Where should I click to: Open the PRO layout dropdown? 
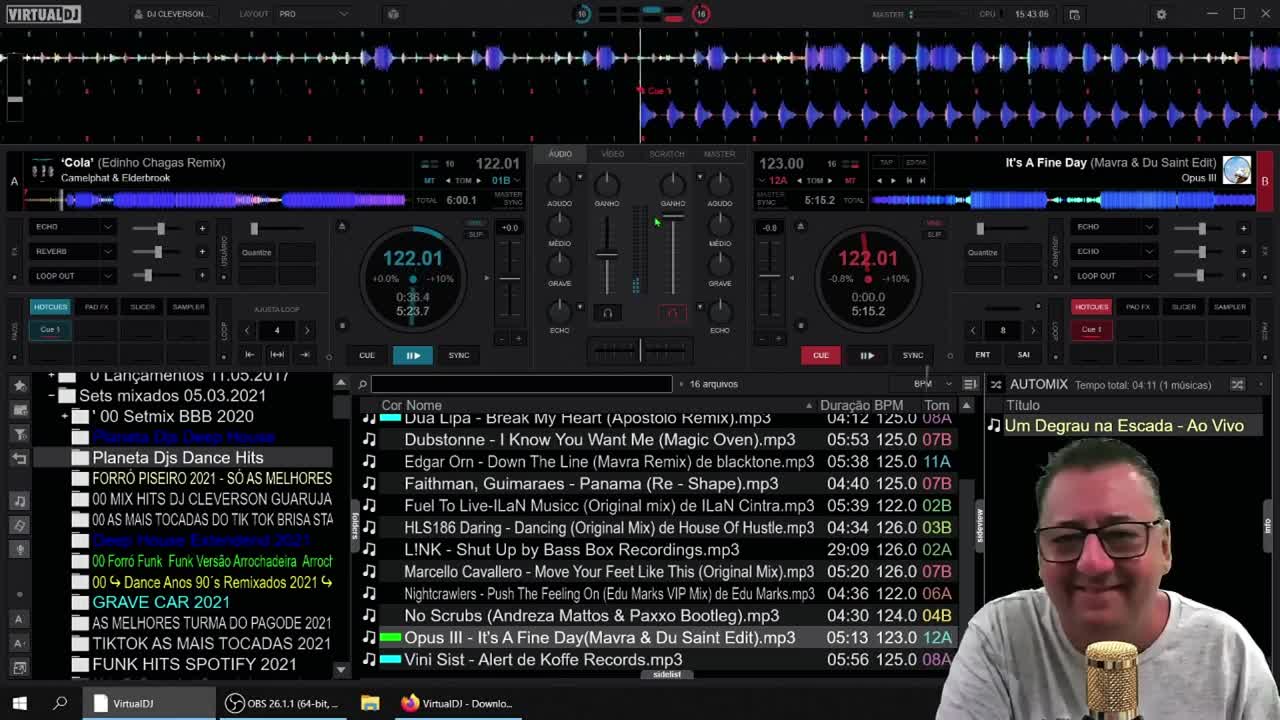[313, 14]
